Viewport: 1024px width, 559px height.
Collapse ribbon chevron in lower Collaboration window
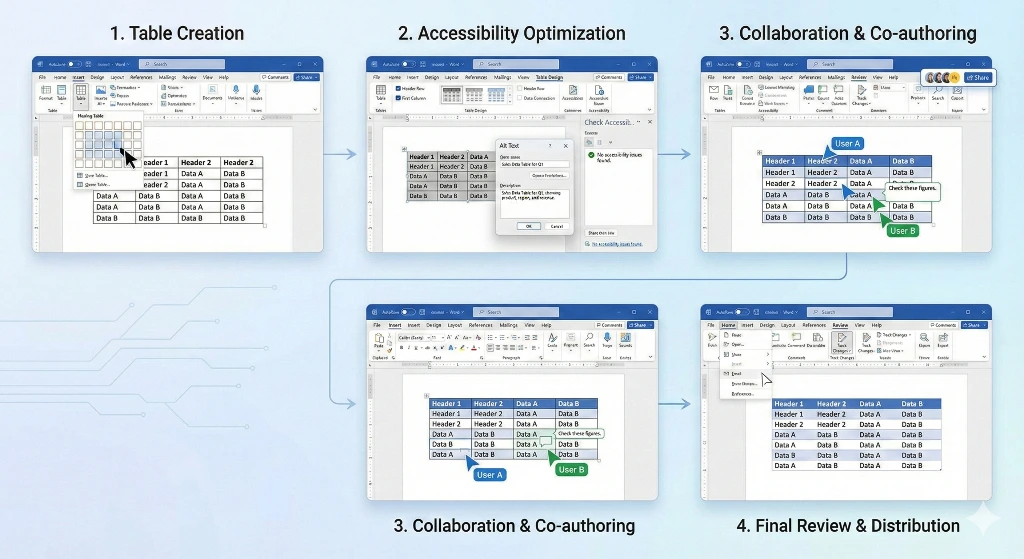650,357
